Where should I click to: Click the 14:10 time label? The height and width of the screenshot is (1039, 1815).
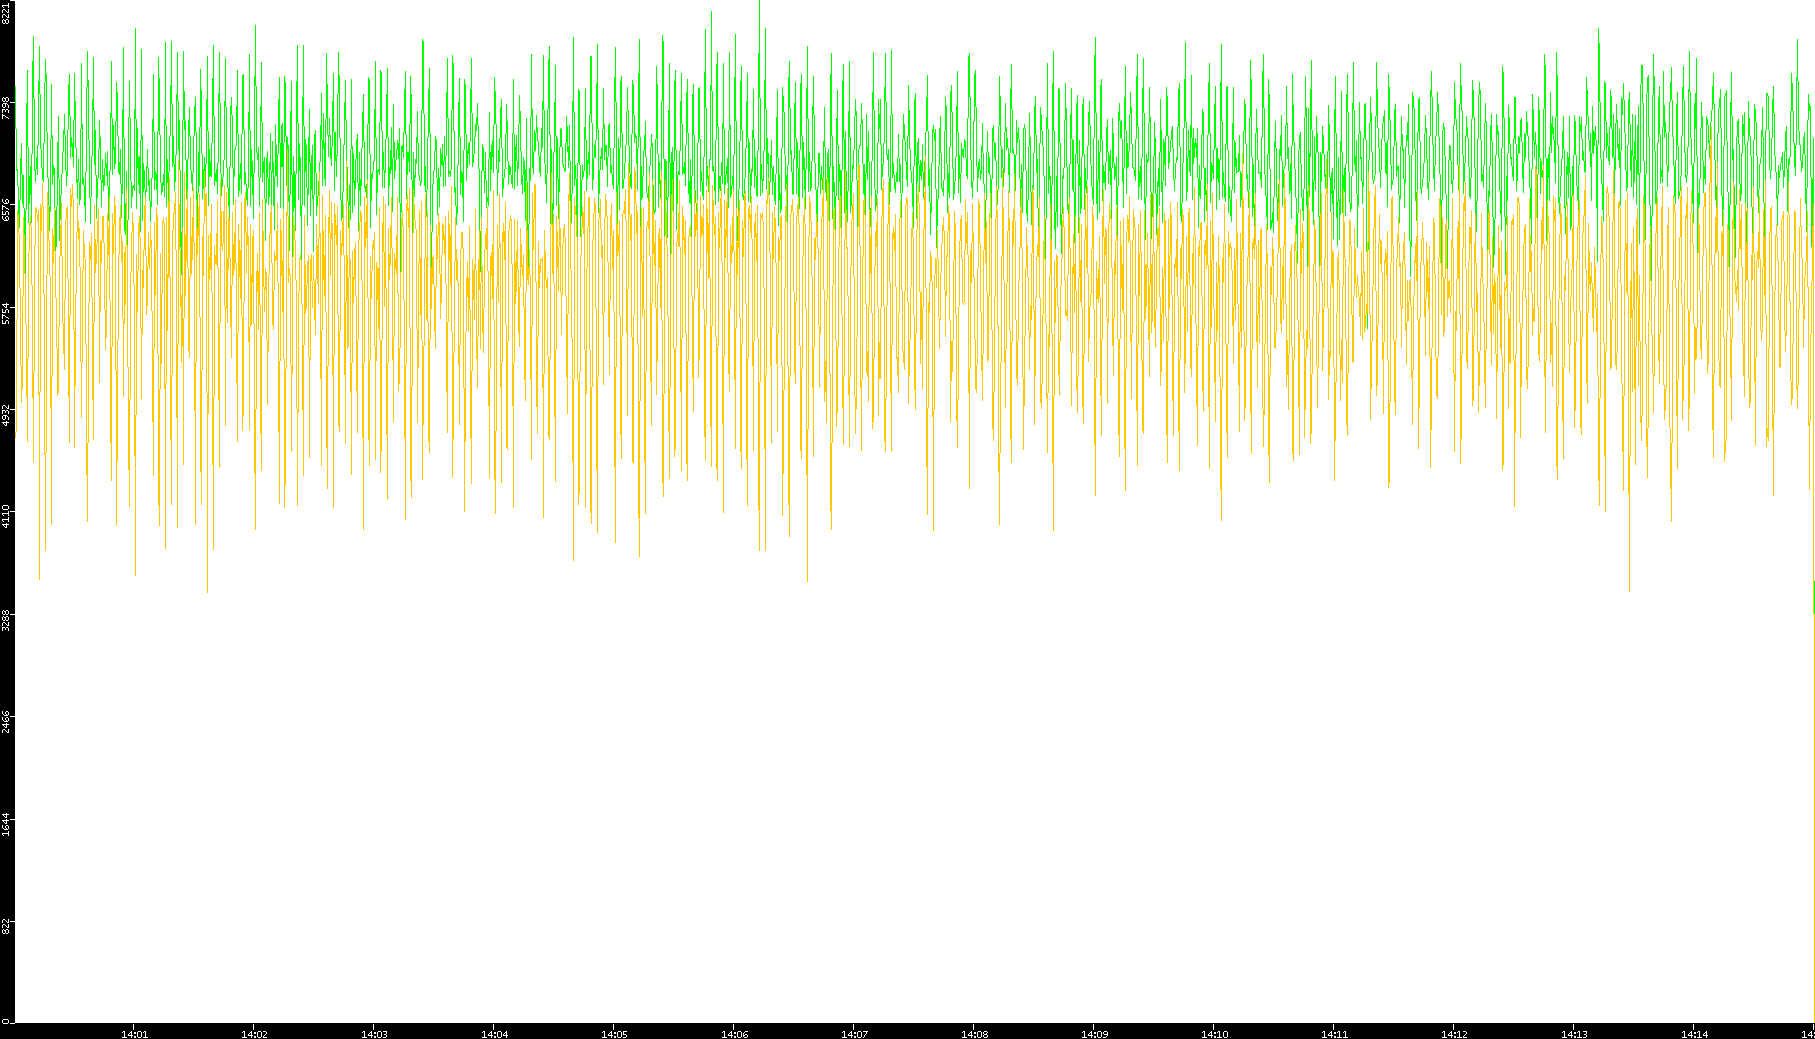pyautogui.click(x=1214, y=1034)
